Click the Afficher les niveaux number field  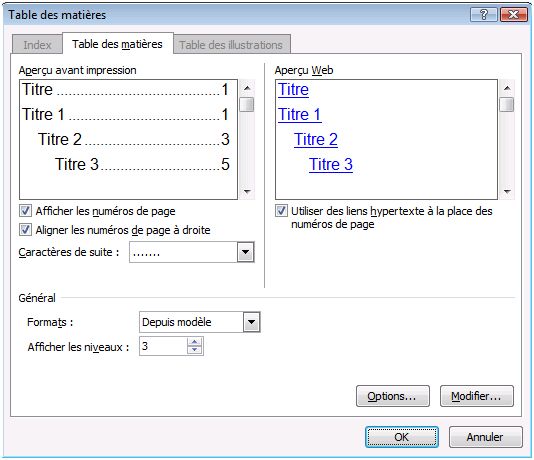[x=163, y=346]
